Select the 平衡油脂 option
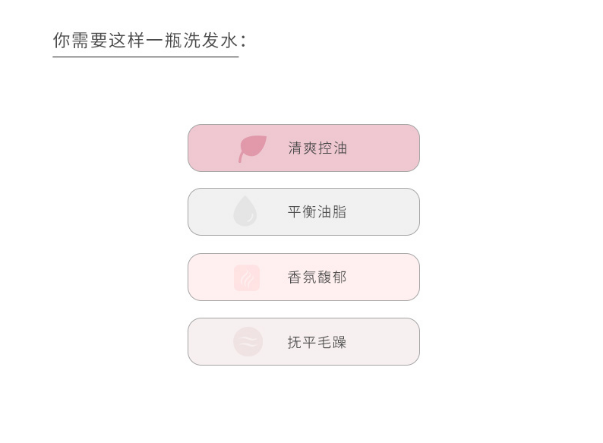Image resolution: width=603 pixels, height=443 pixels. tap(303, 212)
